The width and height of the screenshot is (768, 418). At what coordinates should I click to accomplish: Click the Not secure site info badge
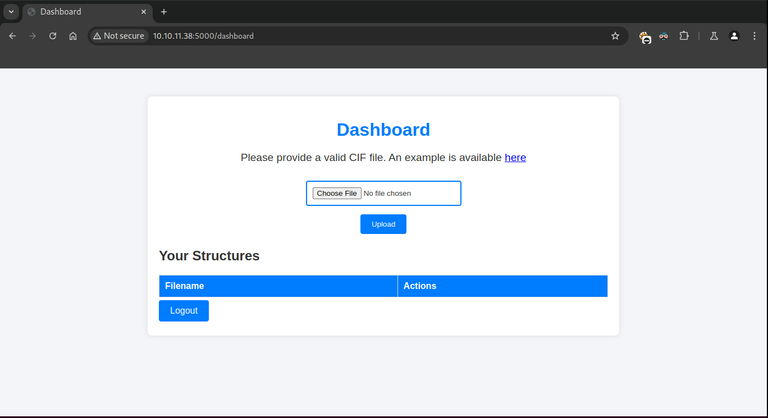click(119, 36)
